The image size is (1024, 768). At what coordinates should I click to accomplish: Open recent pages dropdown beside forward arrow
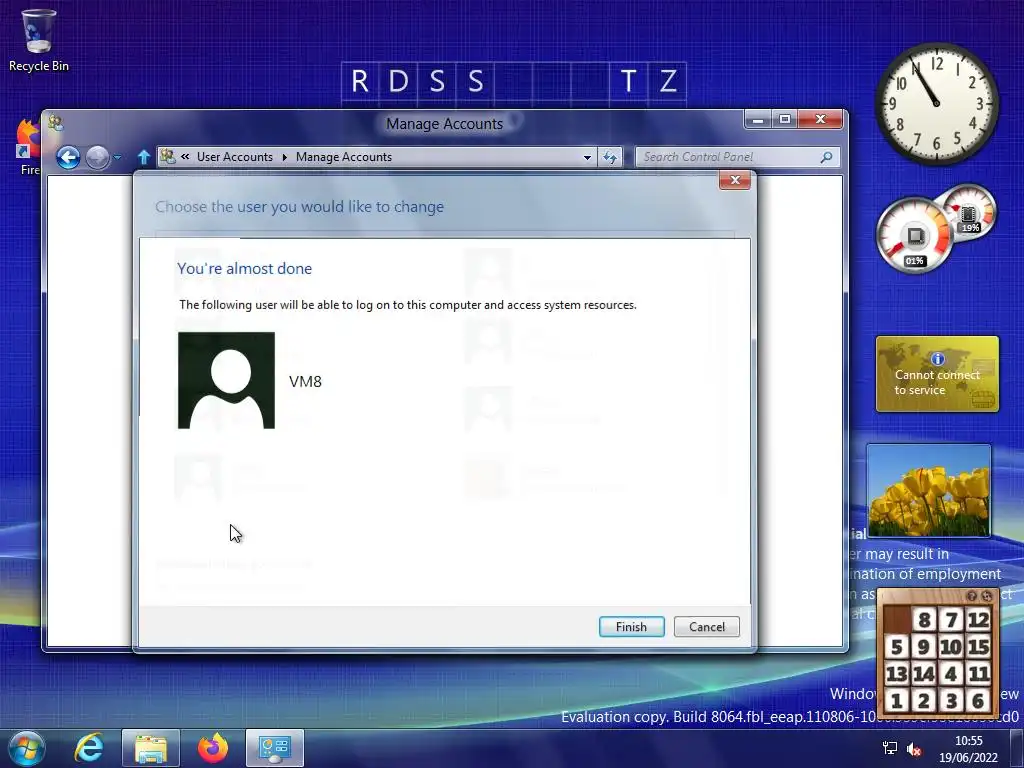click(x=118, y=157)
